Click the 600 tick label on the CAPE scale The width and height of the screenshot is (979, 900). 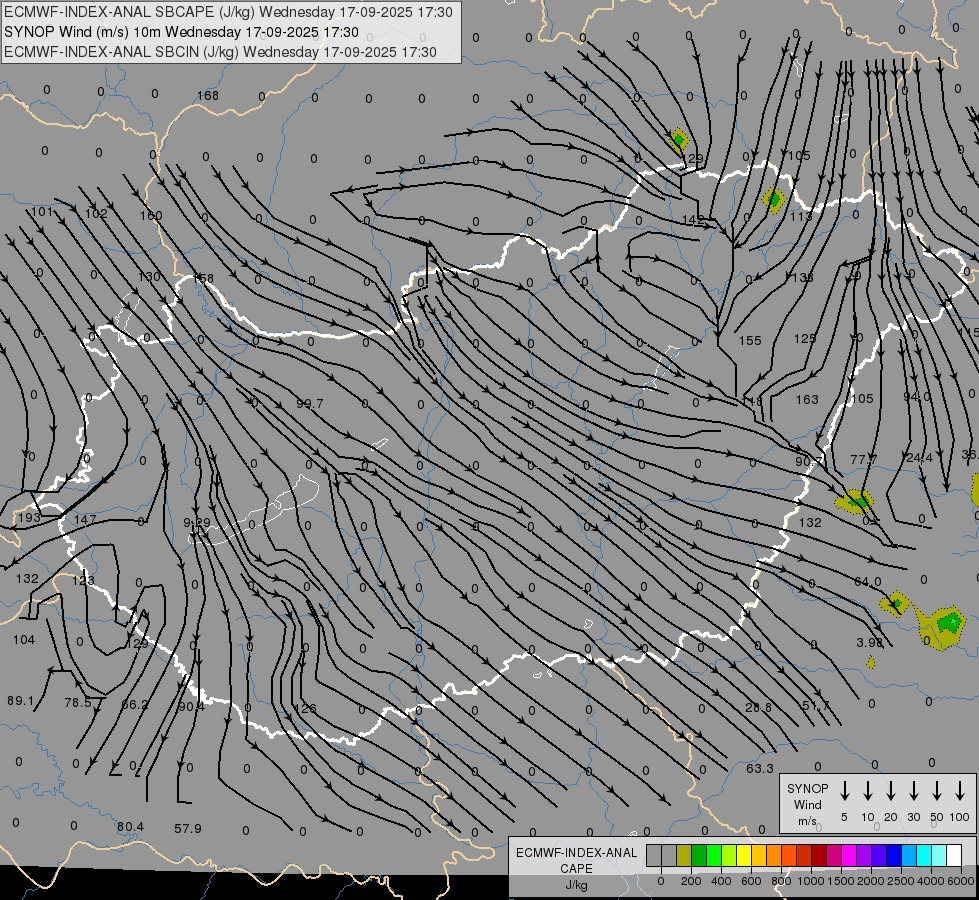(x=751, y=881)
